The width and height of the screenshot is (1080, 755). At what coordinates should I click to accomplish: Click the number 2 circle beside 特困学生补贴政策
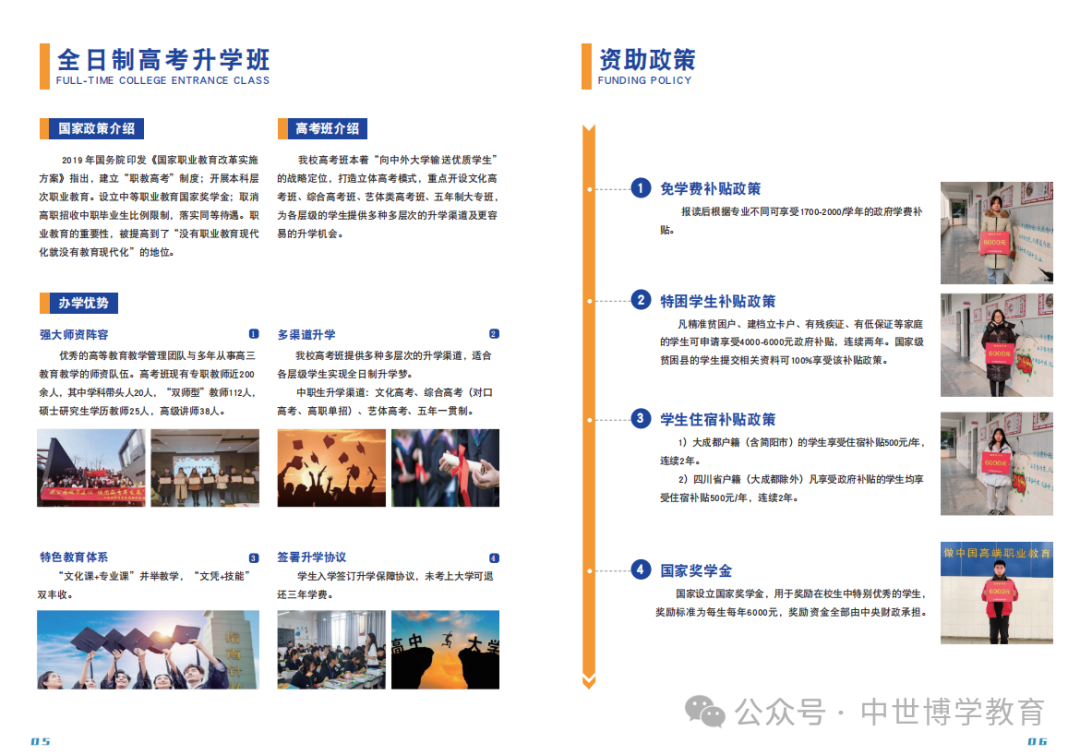[x=641, y=300]
